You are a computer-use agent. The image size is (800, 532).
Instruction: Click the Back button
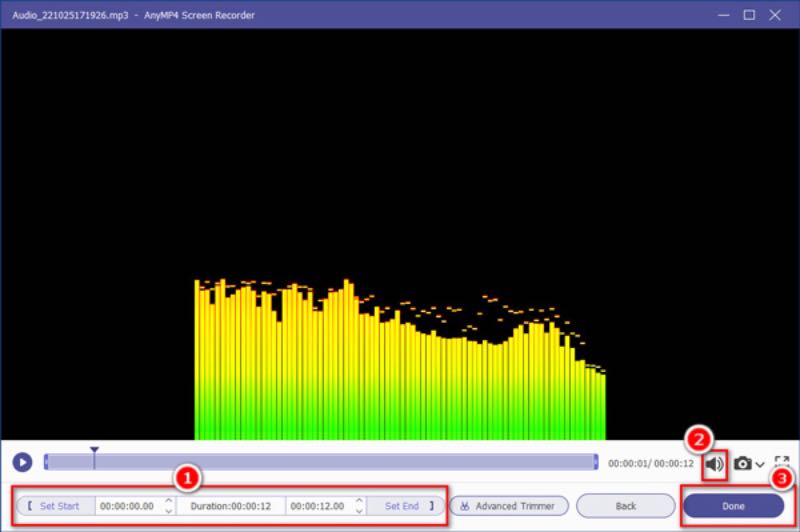tap(625, 506)
